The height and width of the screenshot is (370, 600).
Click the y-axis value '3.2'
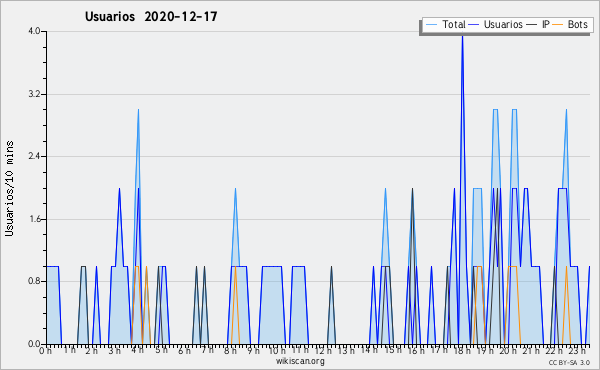[x=35, y=94]
